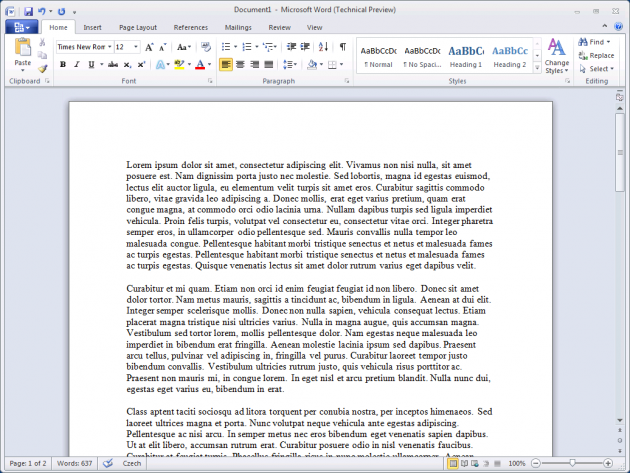
Task: Apply the red font color
Action: click(x=200, y=64)
